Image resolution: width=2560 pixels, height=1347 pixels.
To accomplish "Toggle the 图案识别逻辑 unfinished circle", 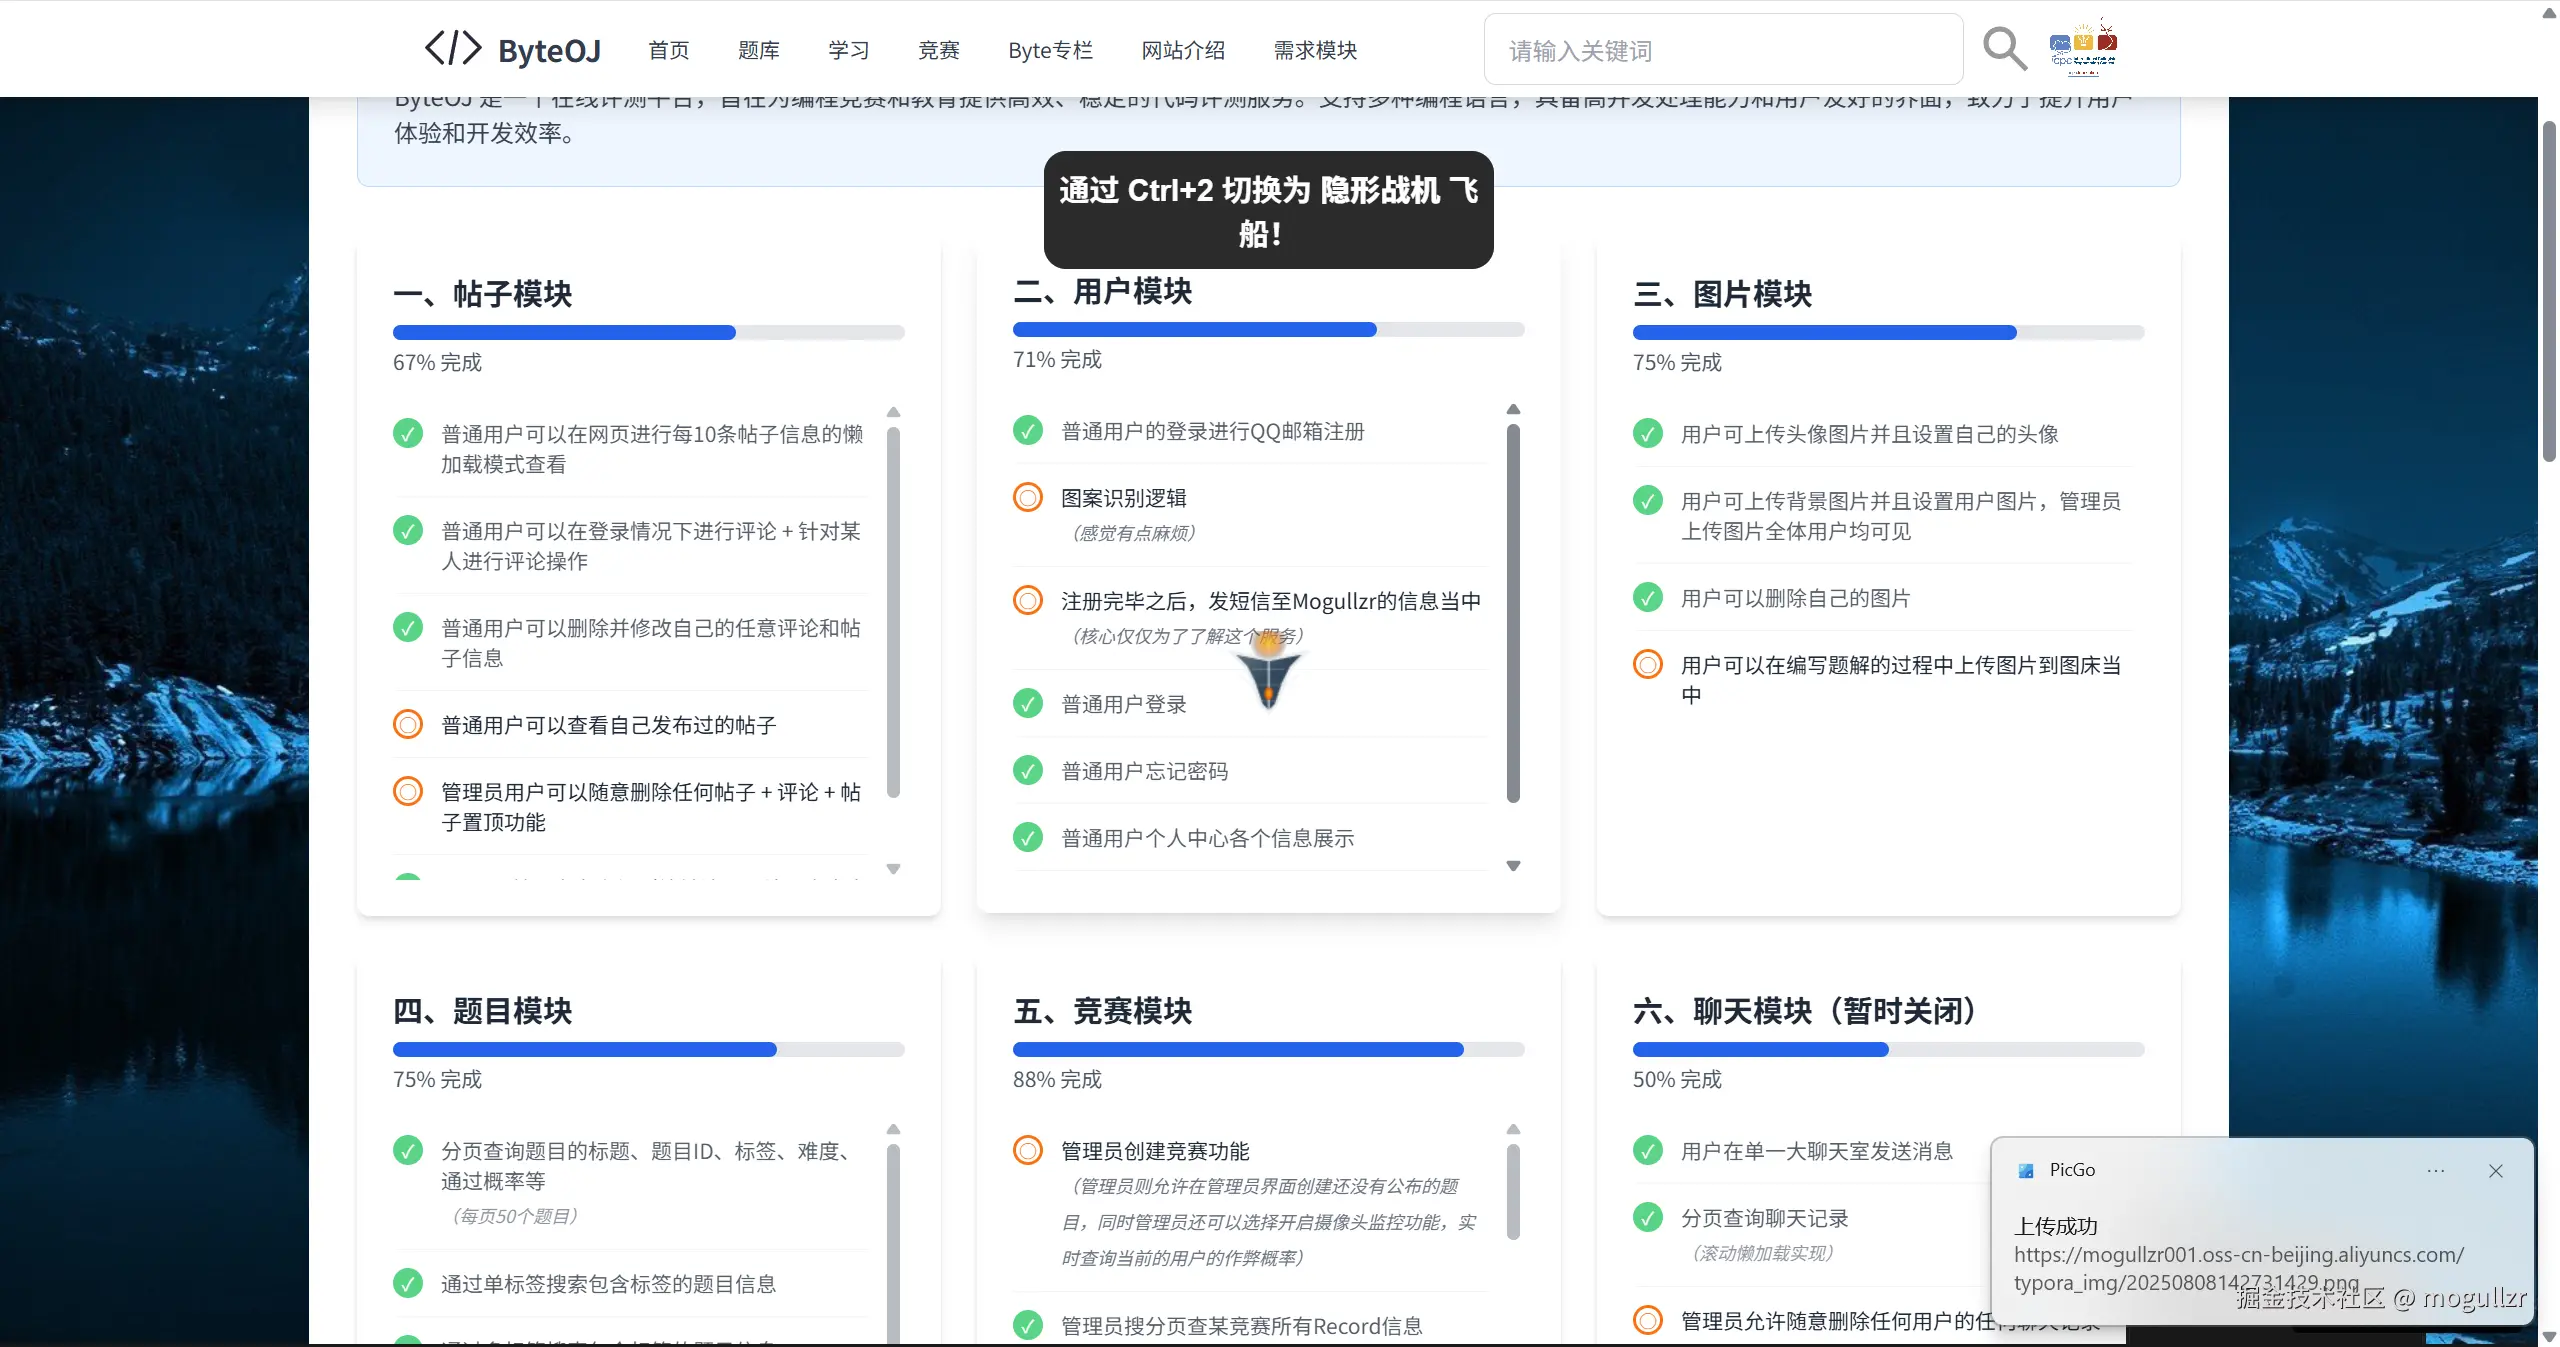I will (1027, 497).
